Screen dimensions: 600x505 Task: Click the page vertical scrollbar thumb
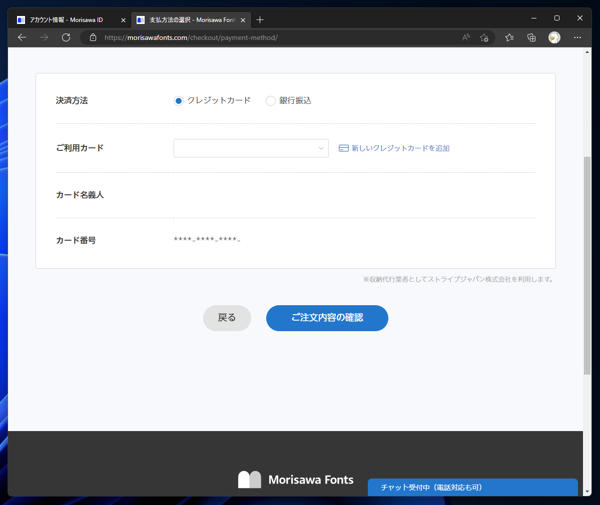point(587,266)
